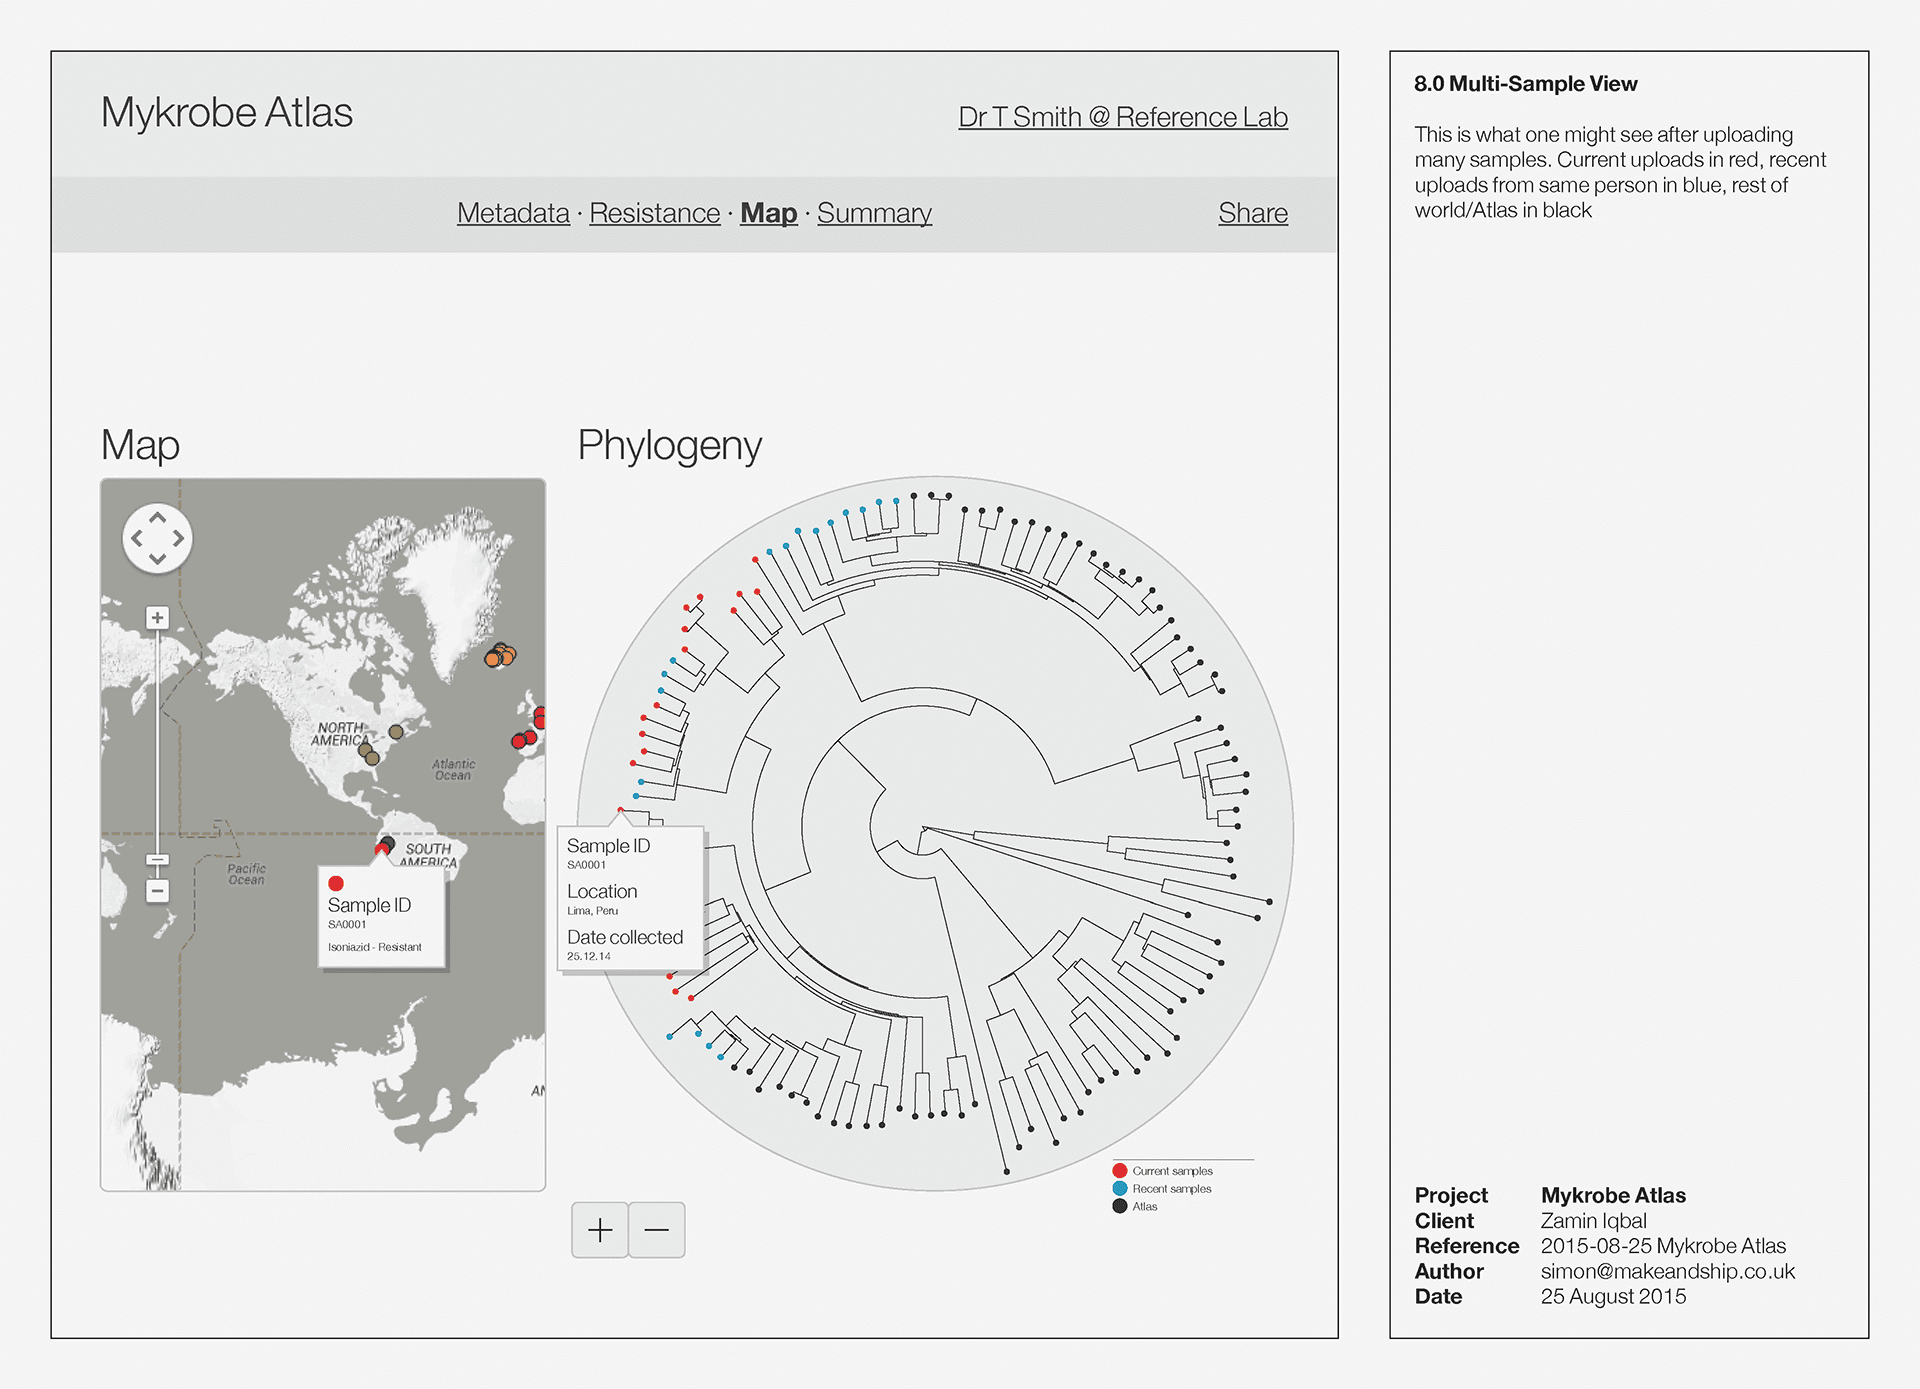1920x1389 pixels.
Task: Click 'SA0001' in the phylogeny popup
Action: pyautogui.click(x=586, y=865)
